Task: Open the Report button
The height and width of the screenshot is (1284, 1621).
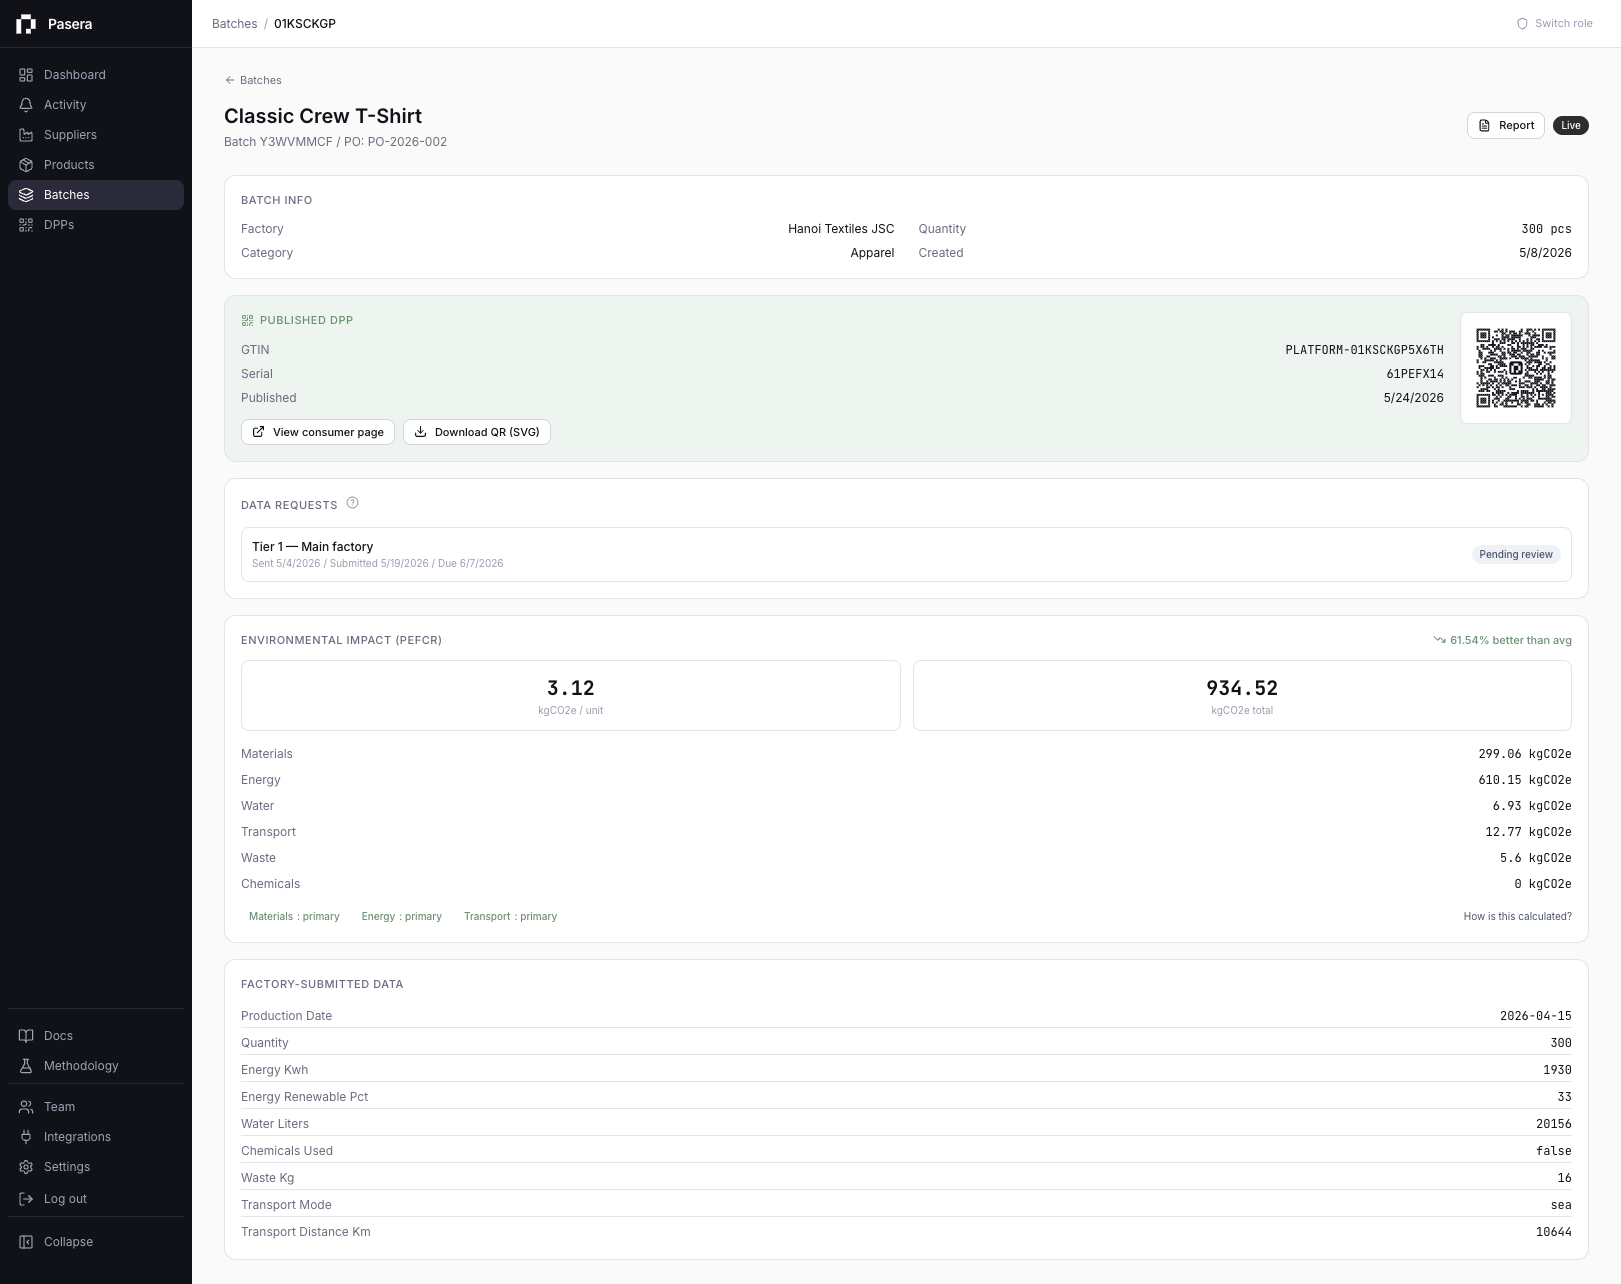Action: [x=1506, y=126]
